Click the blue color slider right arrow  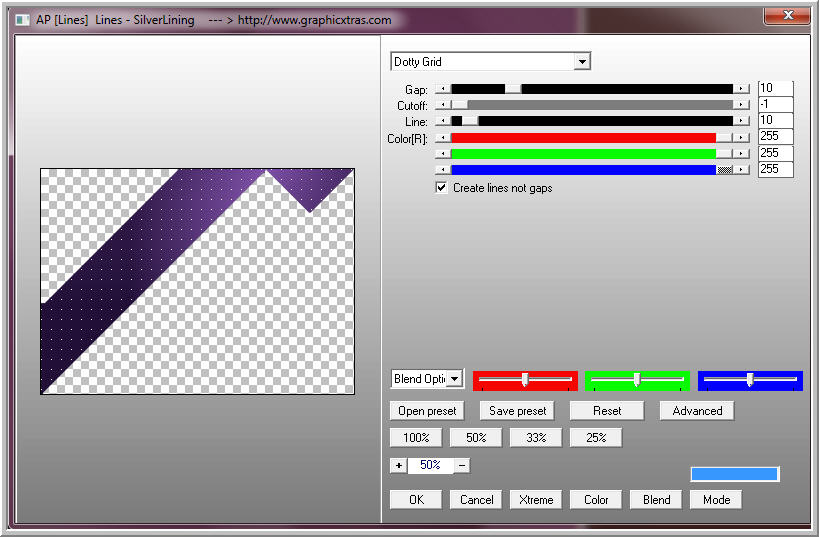(x=741, y=170)
